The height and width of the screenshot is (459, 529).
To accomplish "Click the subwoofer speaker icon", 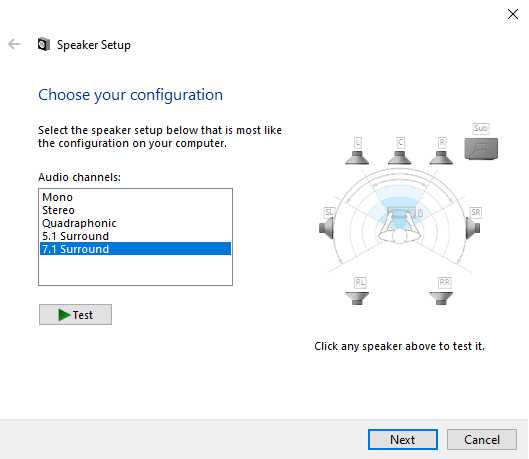I will click(481, 149).
